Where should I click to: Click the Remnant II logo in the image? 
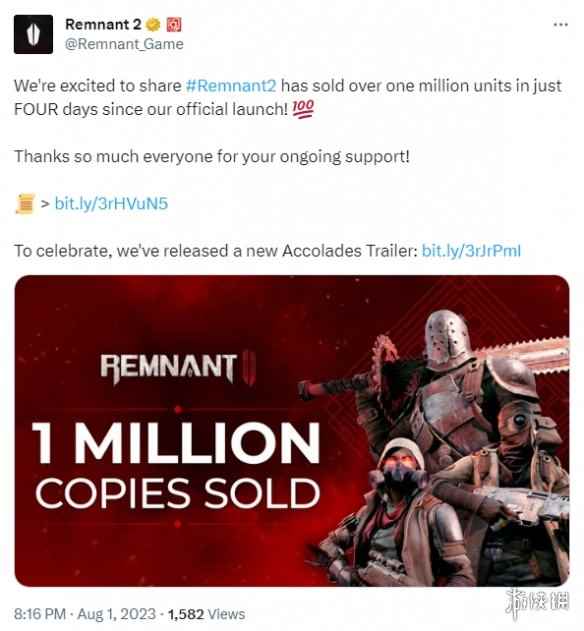[x=177, y=369]
